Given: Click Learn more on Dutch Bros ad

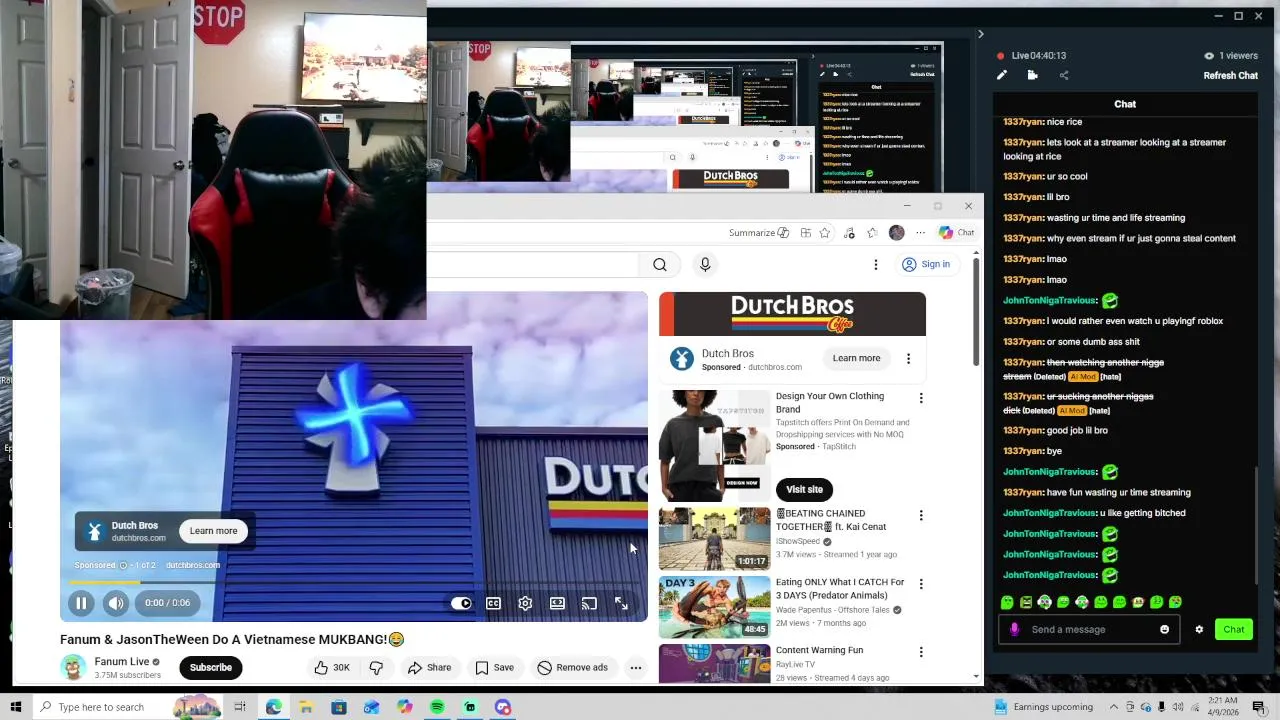Looking at the screenshot, I should coord(857,358).
